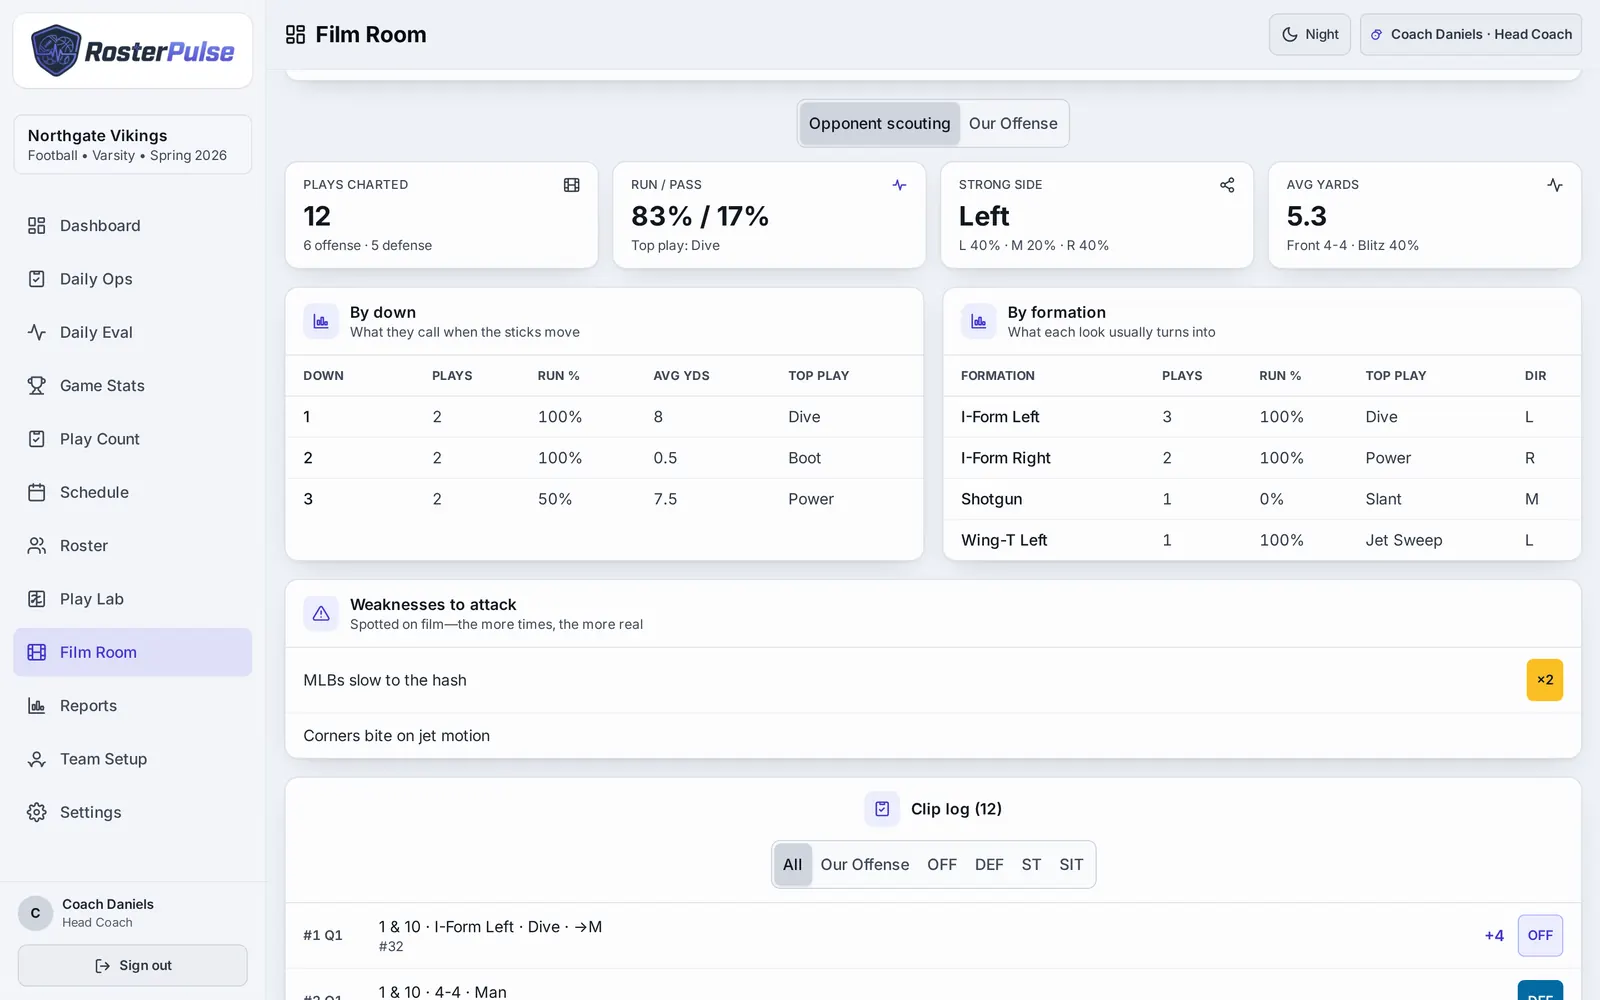
Task: Click Corners bite on jet motion row
Action: pos(933,736)
